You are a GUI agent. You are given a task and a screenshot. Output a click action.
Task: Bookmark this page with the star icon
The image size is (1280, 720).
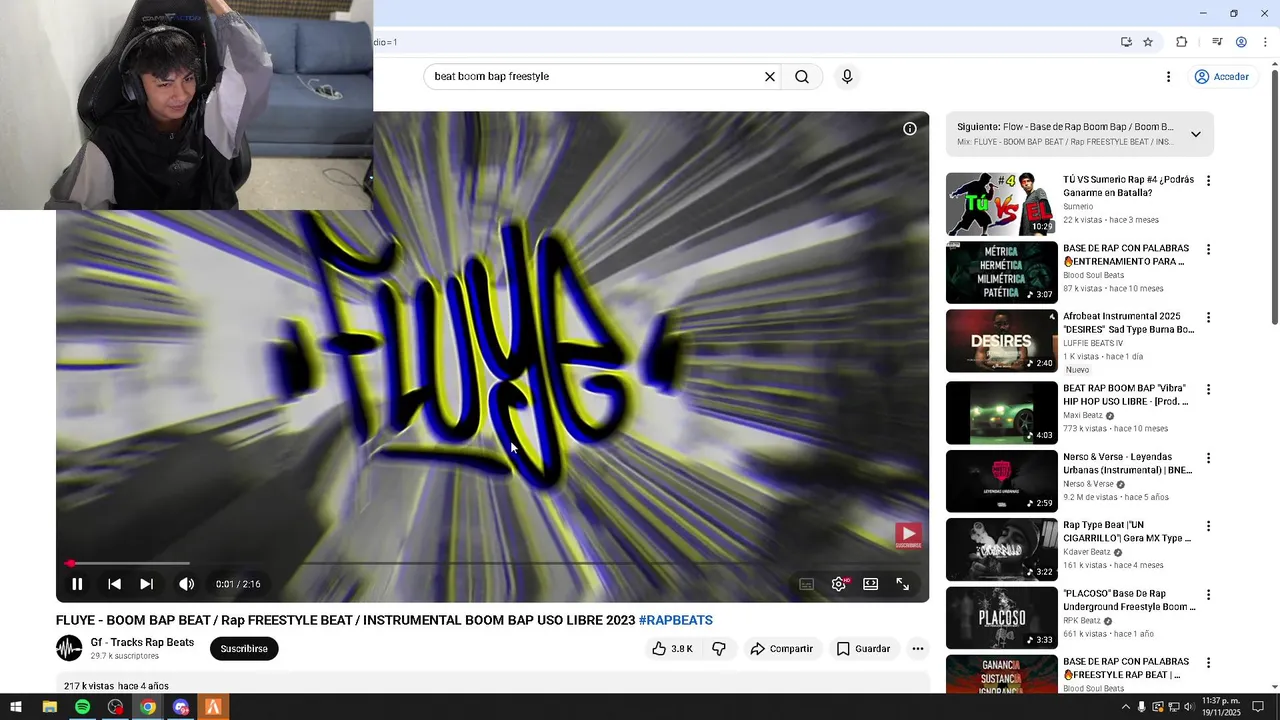coord(1148,42)
